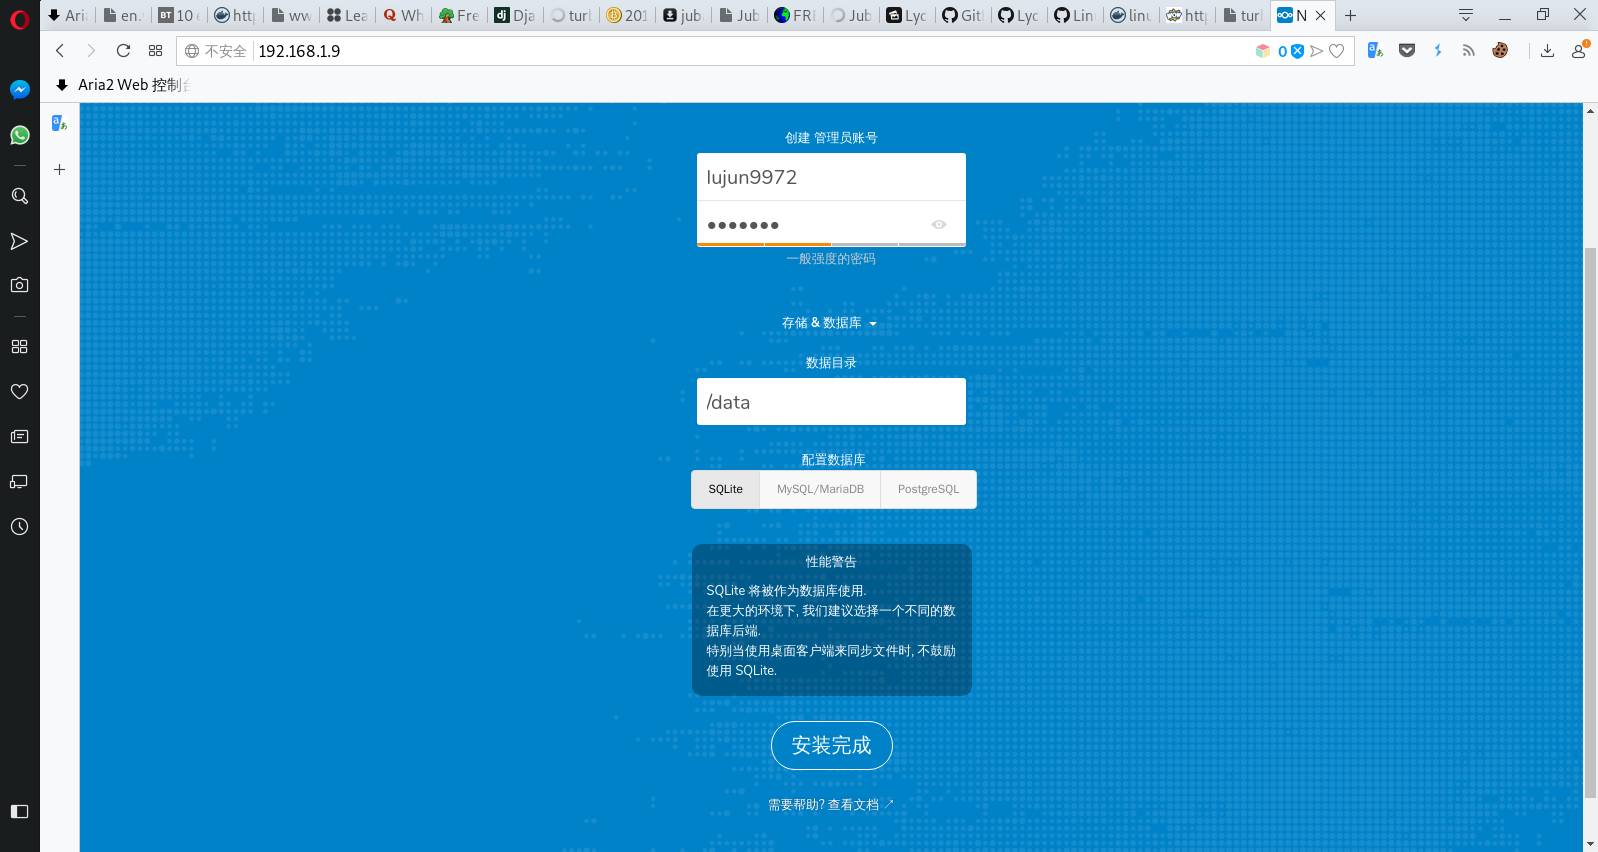Show password with the eye toggle
The width and height of the screenshot is (1598, 852).
point(939,225)
